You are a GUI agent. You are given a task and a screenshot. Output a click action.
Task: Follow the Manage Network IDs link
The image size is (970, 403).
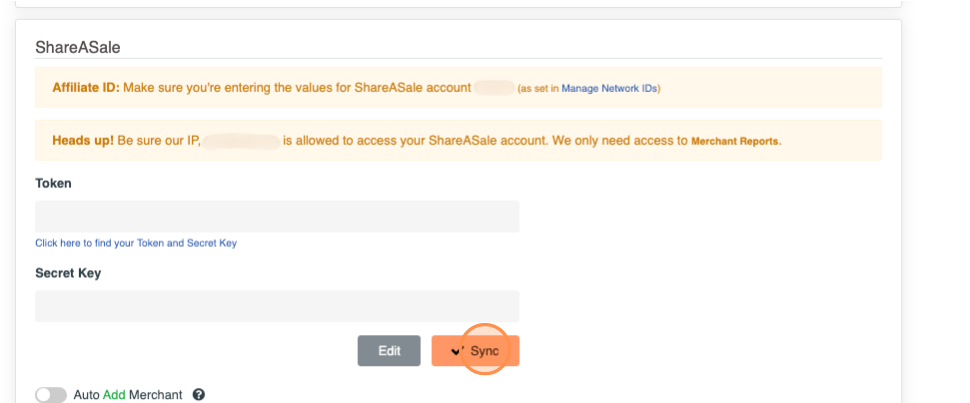click(609, 88)
